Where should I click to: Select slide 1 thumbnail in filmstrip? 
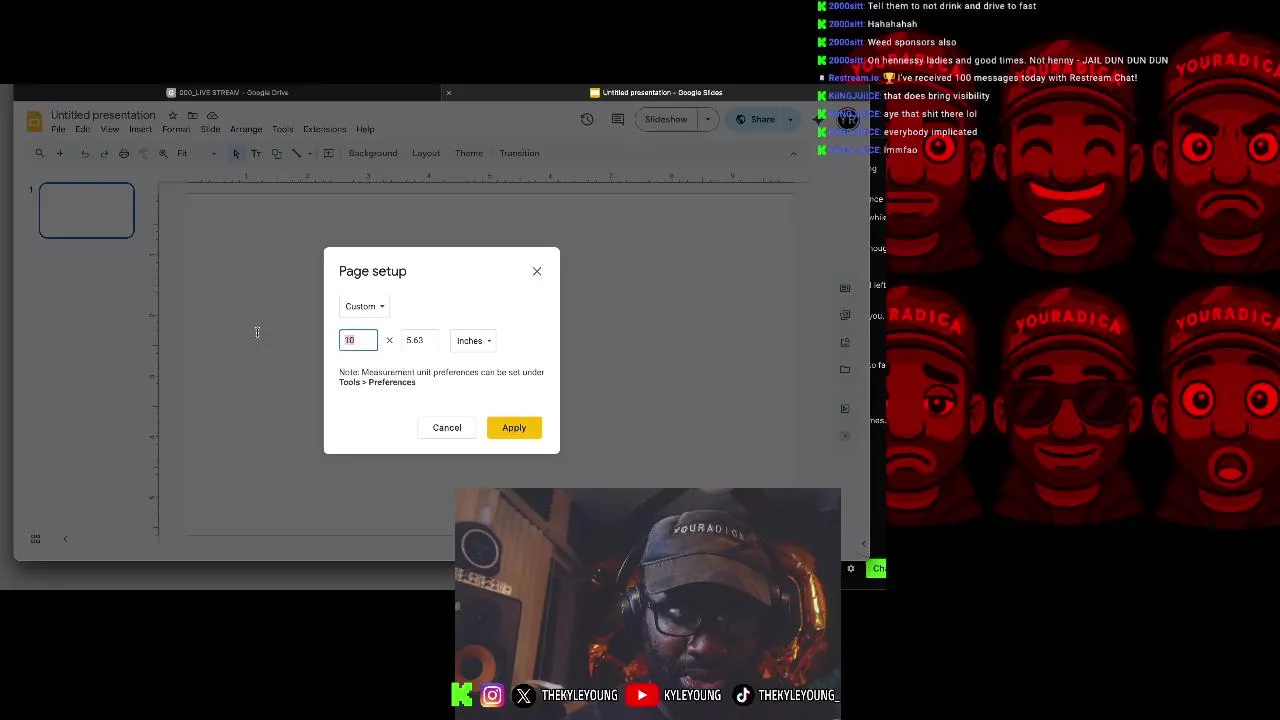click(x=87, y=210)
